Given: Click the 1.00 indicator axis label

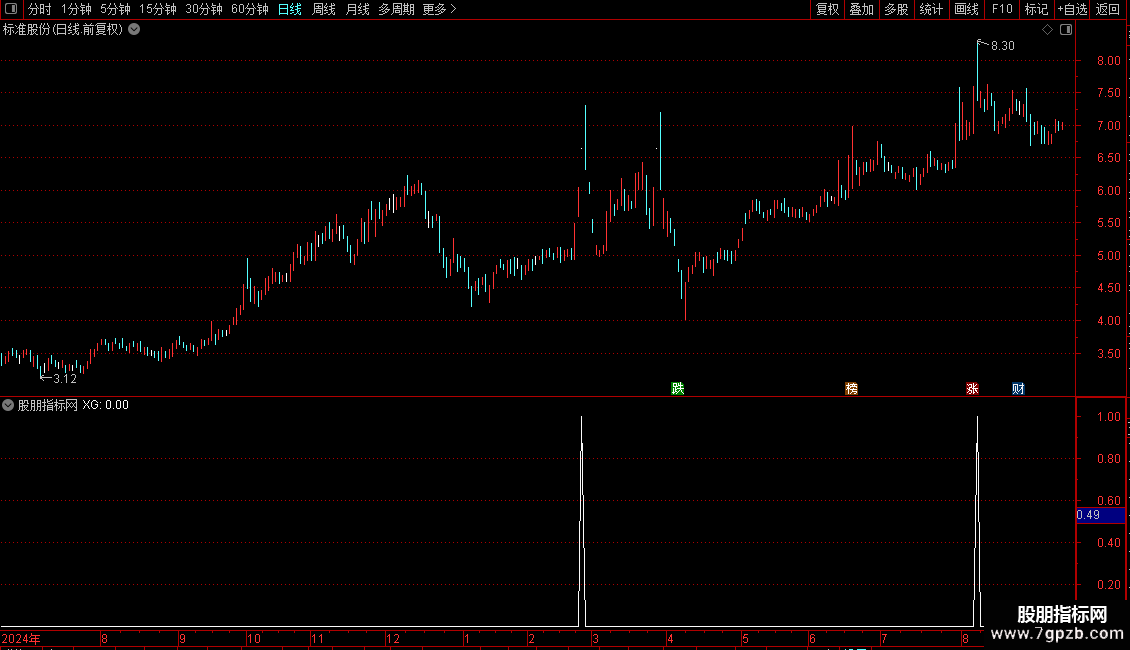Looking at the screenshot, I should pos(1108,417).
